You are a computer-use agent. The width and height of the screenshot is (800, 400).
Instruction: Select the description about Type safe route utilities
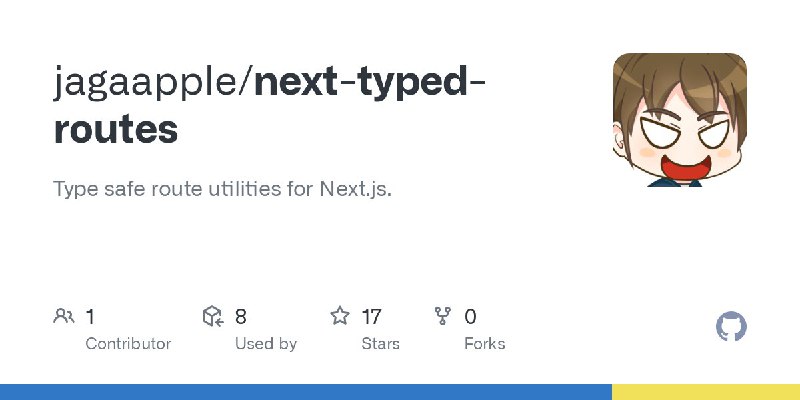(x=222, y=189)
